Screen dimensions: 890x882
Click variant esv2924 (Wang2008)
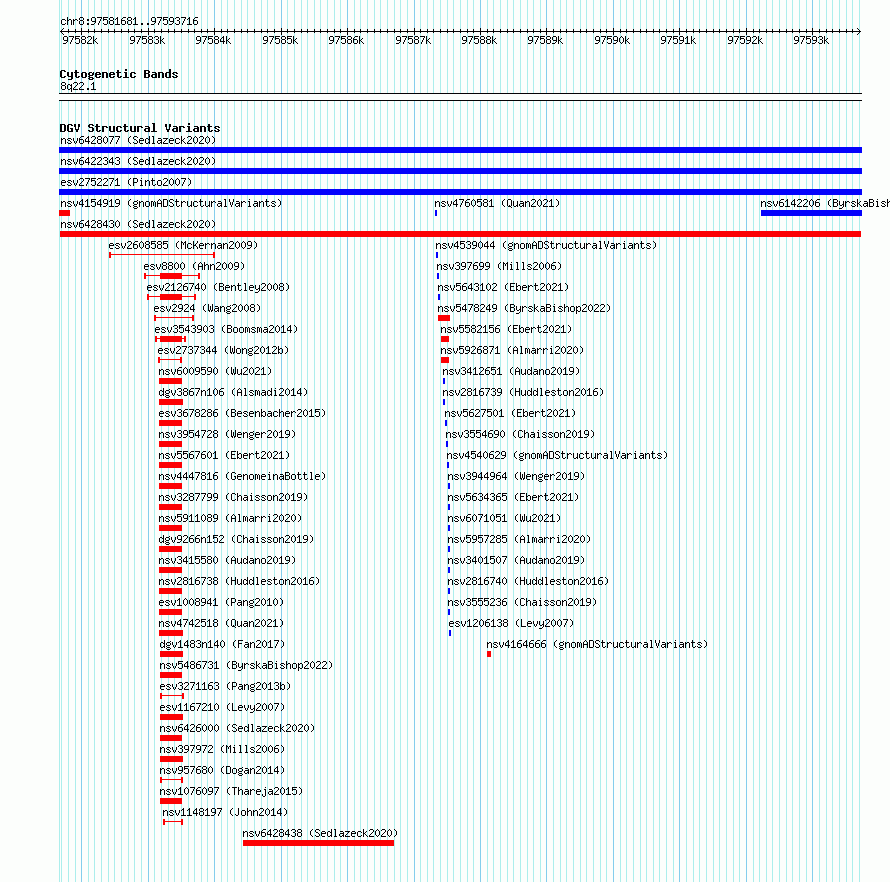pos(207,308)
